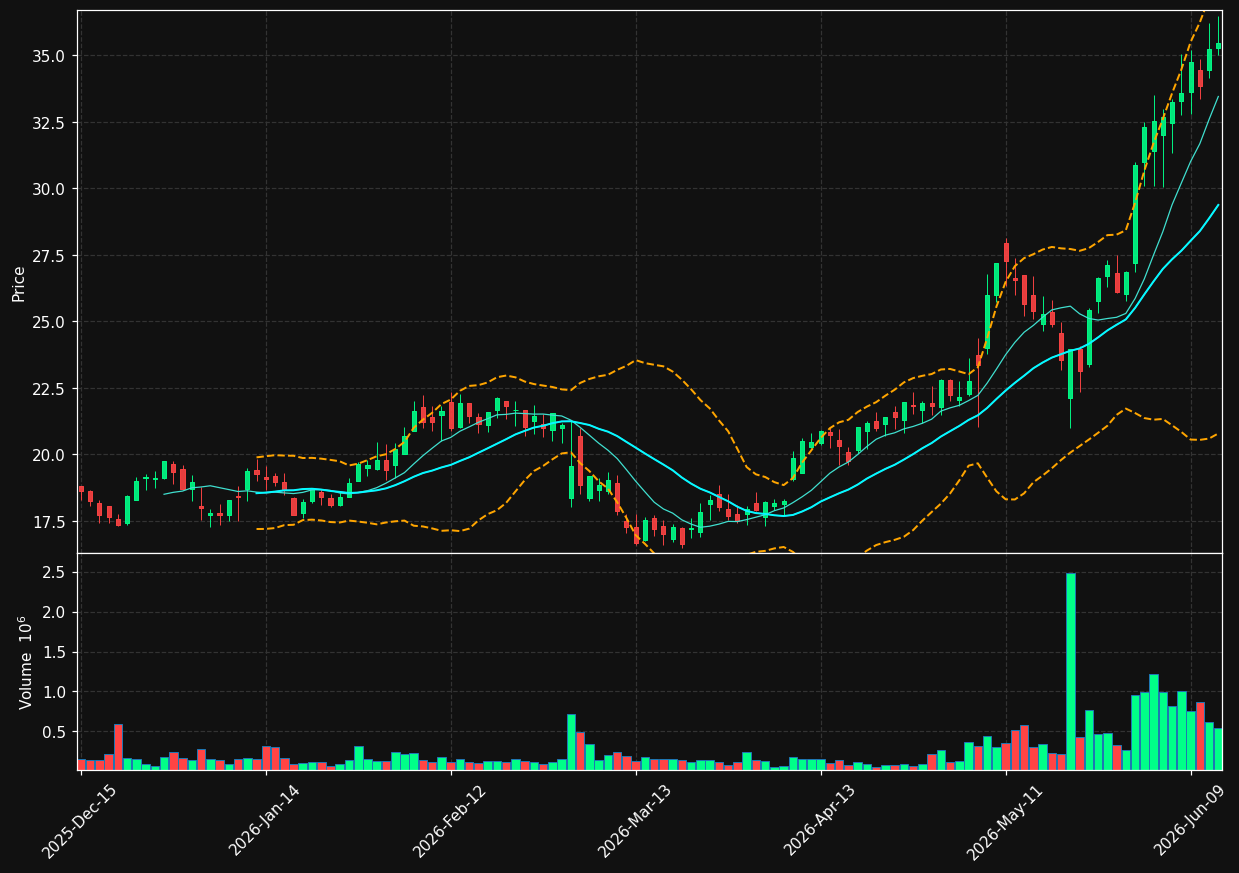Click the 22.5 price axis tick
The height and width of the screenshot is (873, 1239).
click(50, 389)
